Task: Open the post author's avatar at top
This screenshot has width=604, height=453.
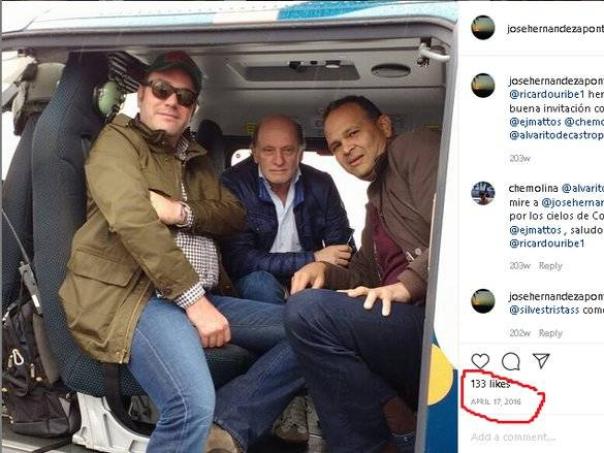Action: [x=483, y=28]
